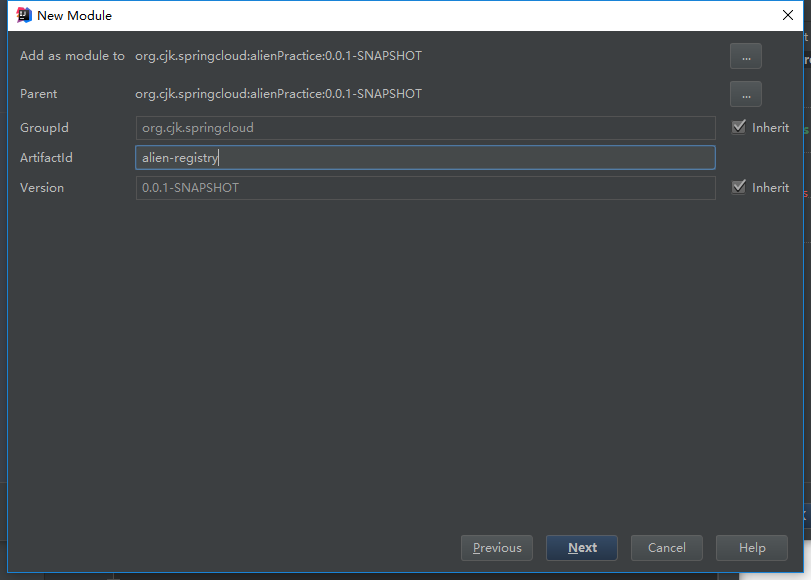Focus the Version input field
The height and width of the screenshot is (580, 811).
click(425, 188)
